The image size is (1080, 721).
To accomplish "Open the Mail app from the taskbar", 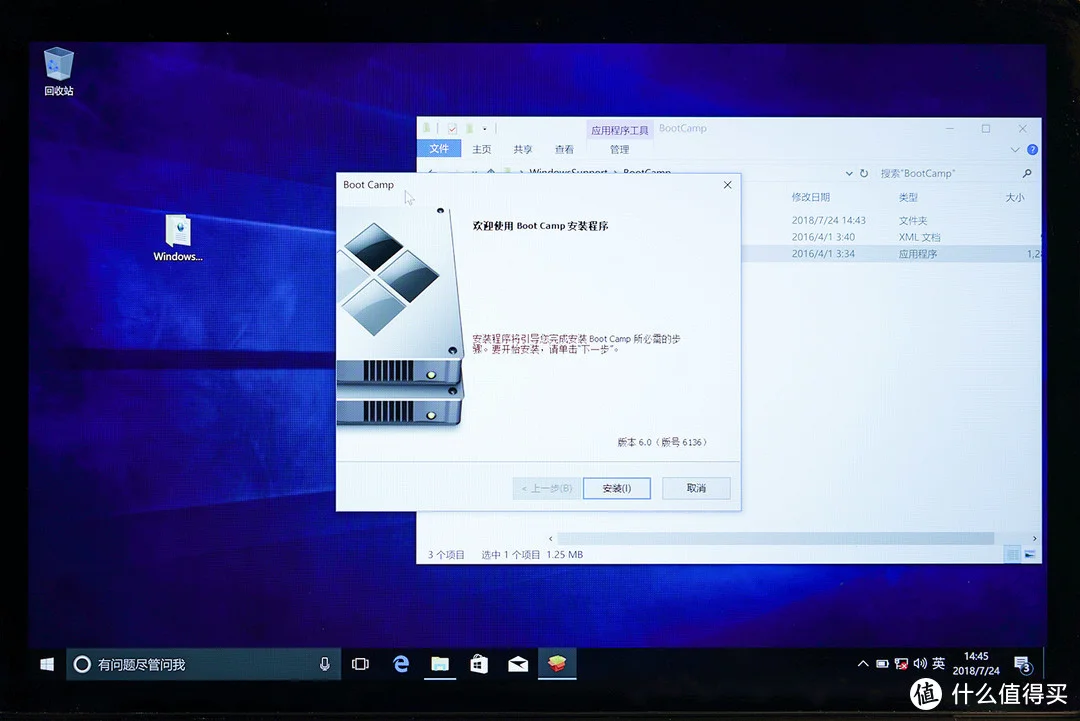I will [x=518, y=664].
